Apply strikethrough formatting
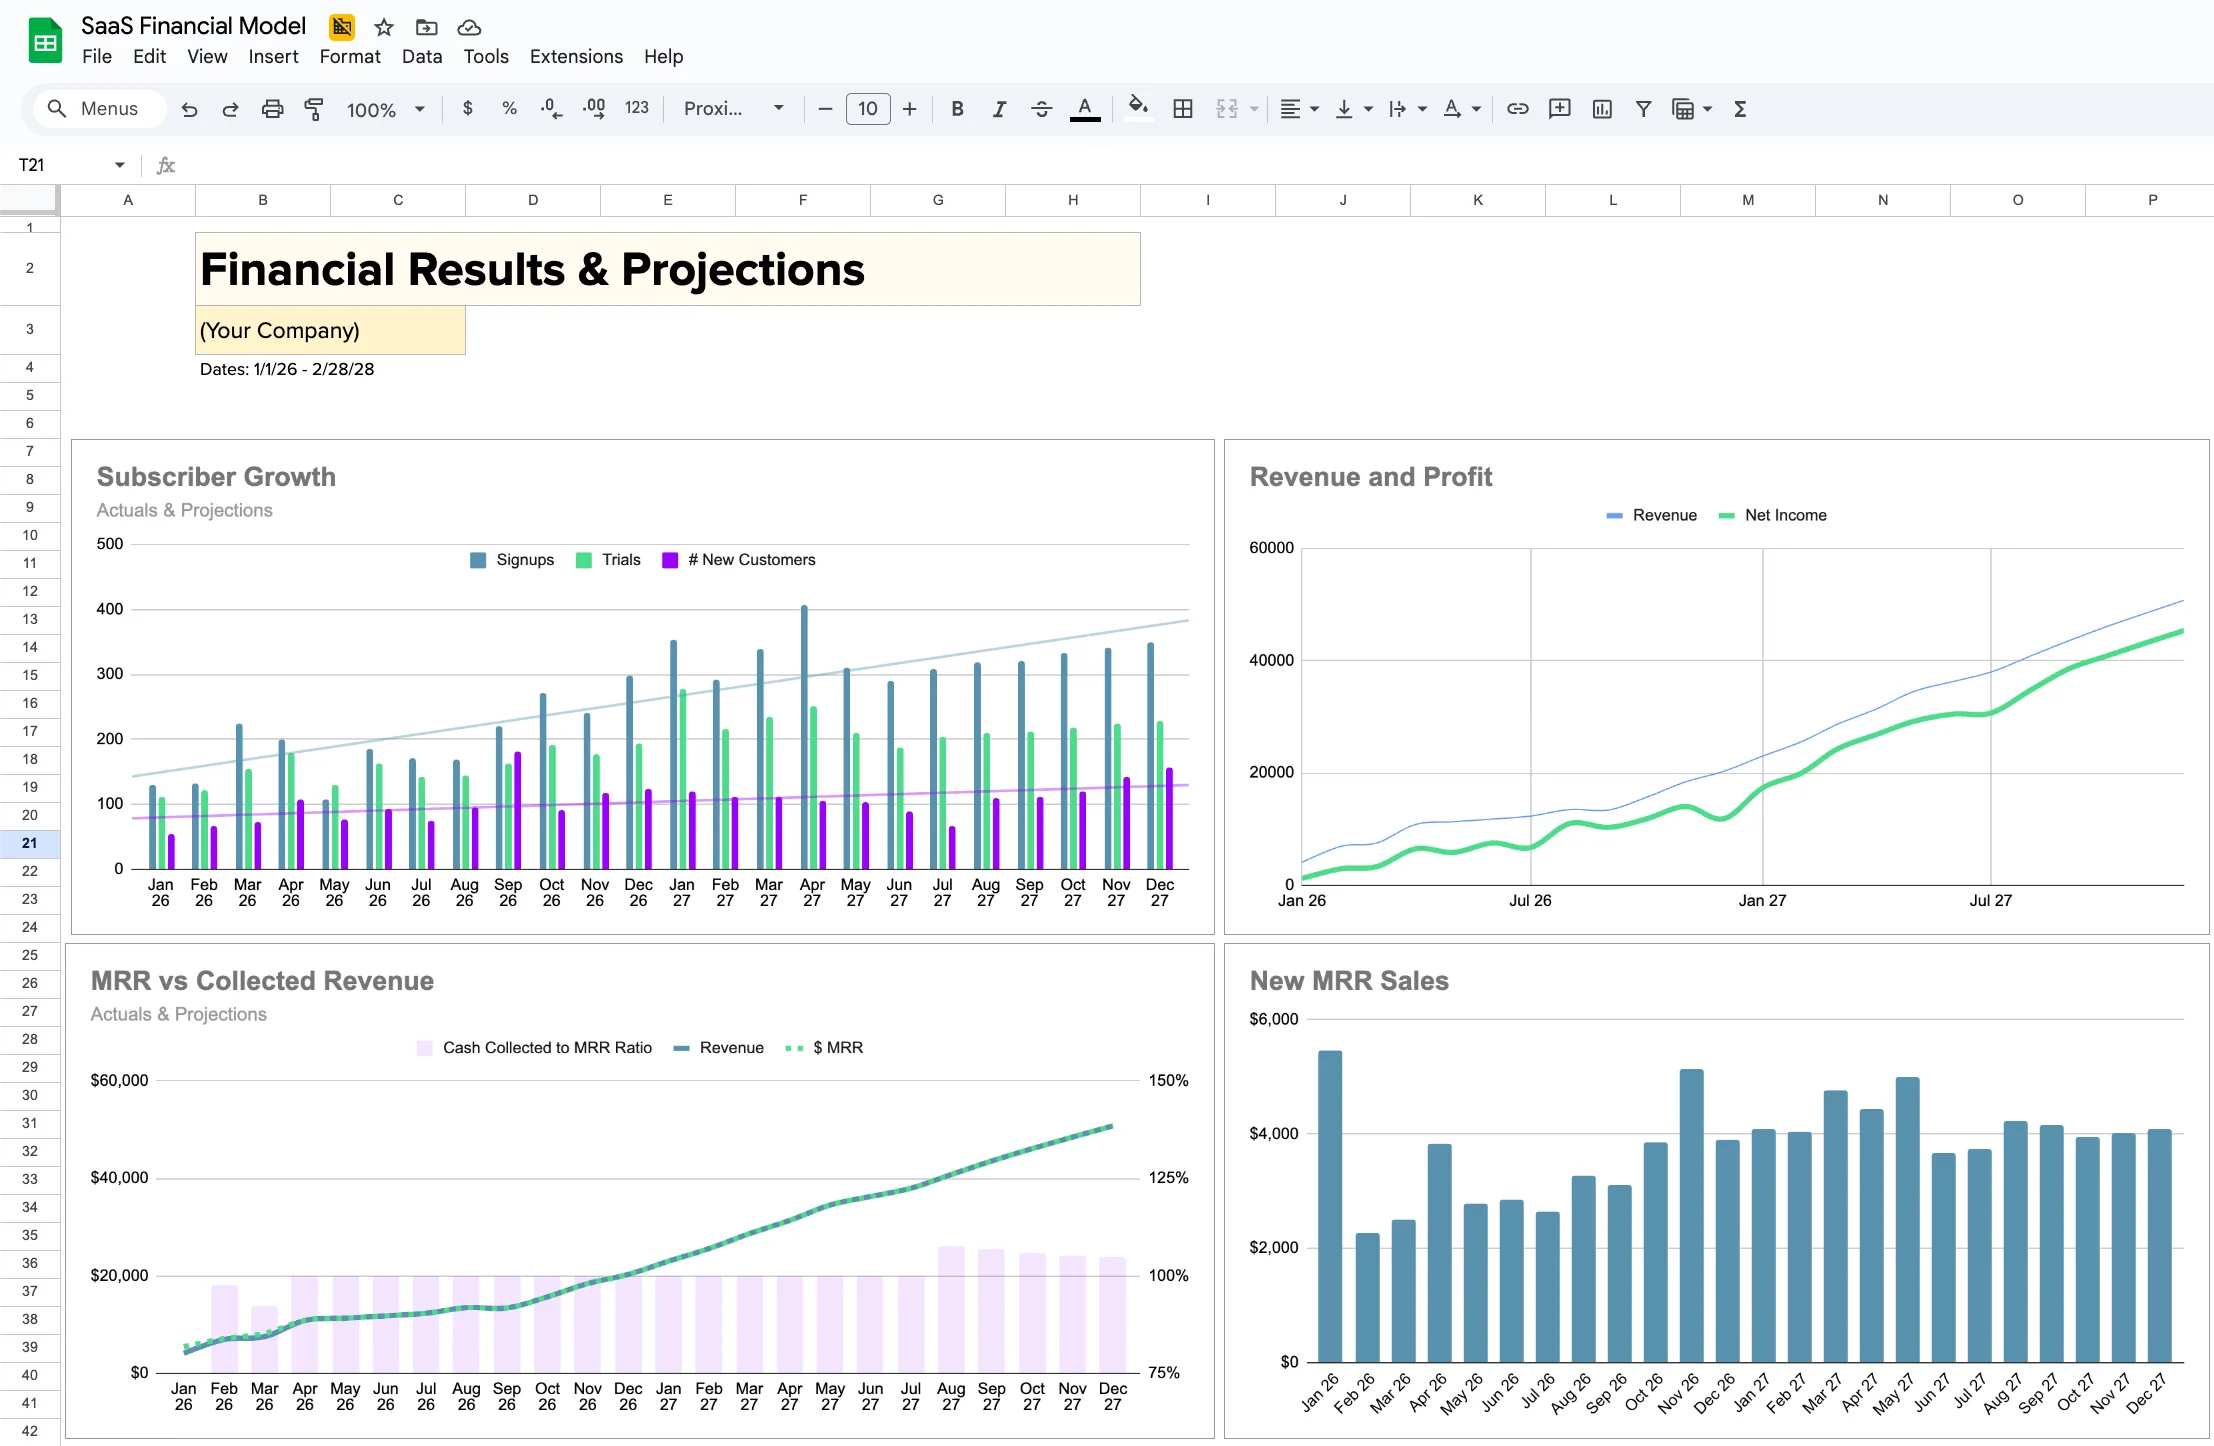This screenshot has width=2214, height=1446. tap(1041, 108)
